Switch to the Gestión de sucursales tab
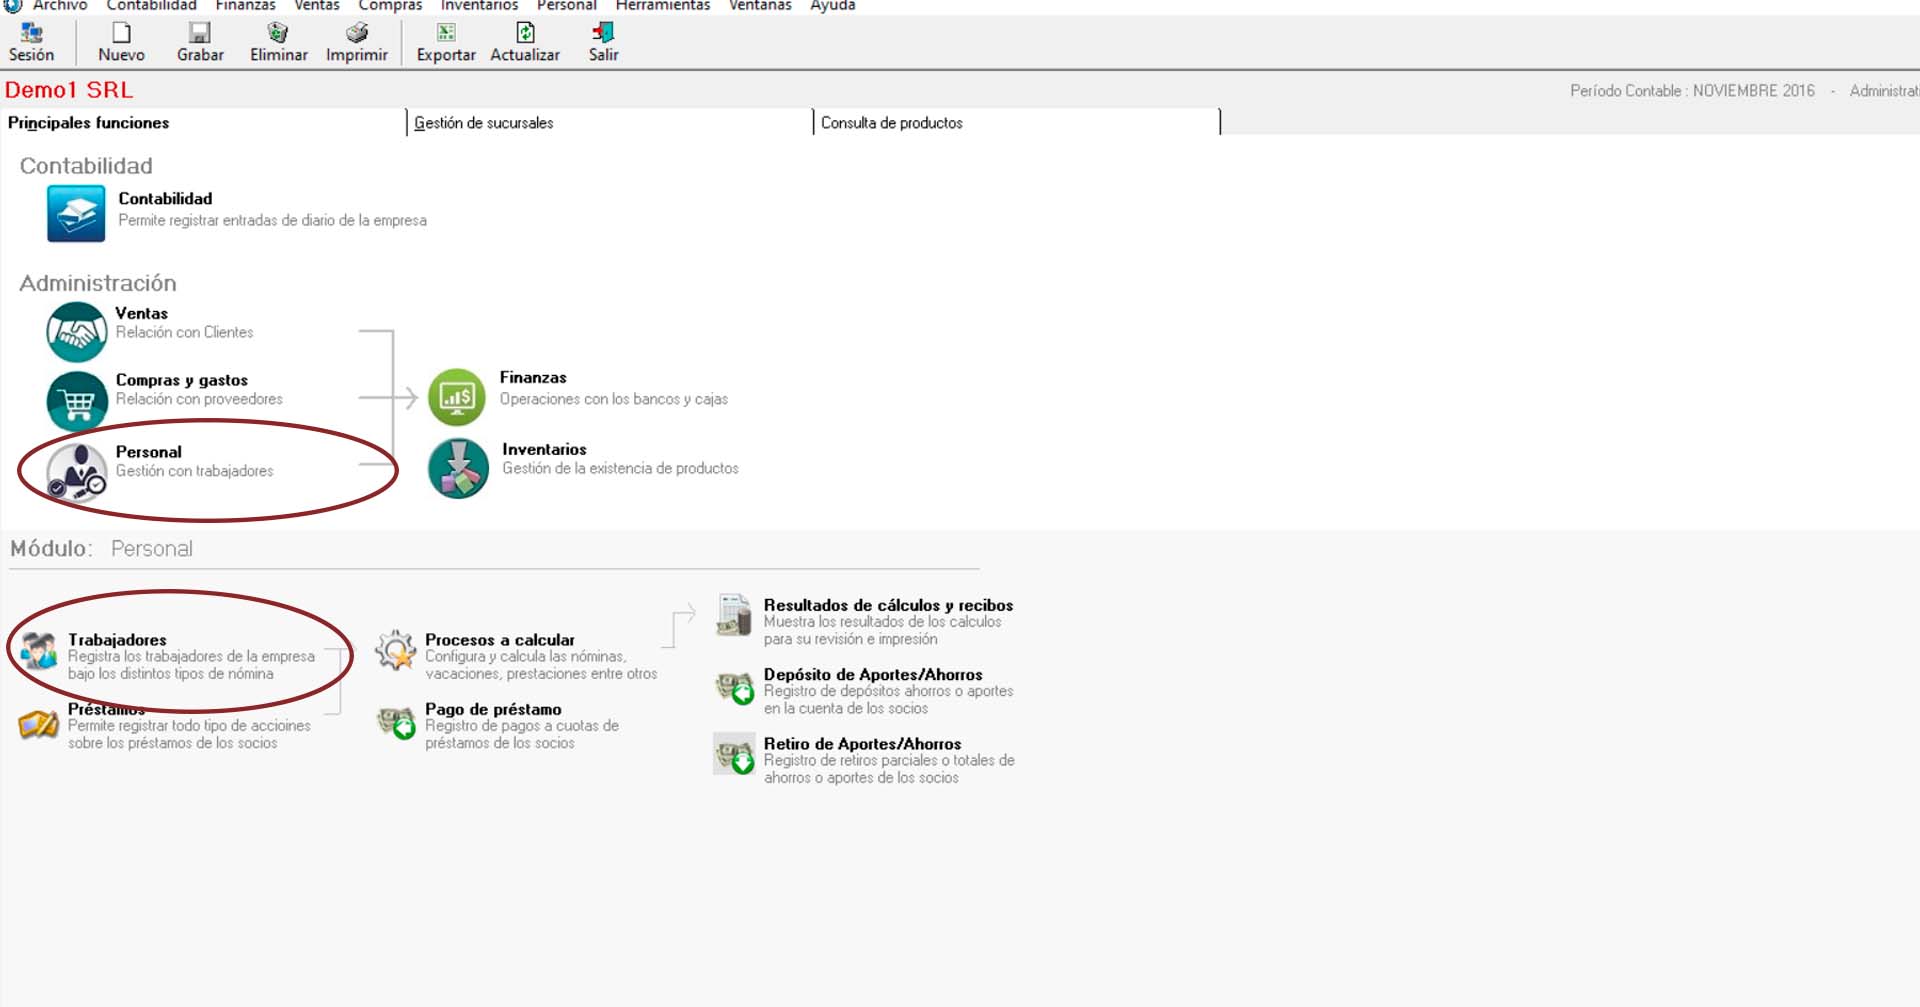Screen dimensions: 1920x1007 pyautogui.click(x=484, y=123)
